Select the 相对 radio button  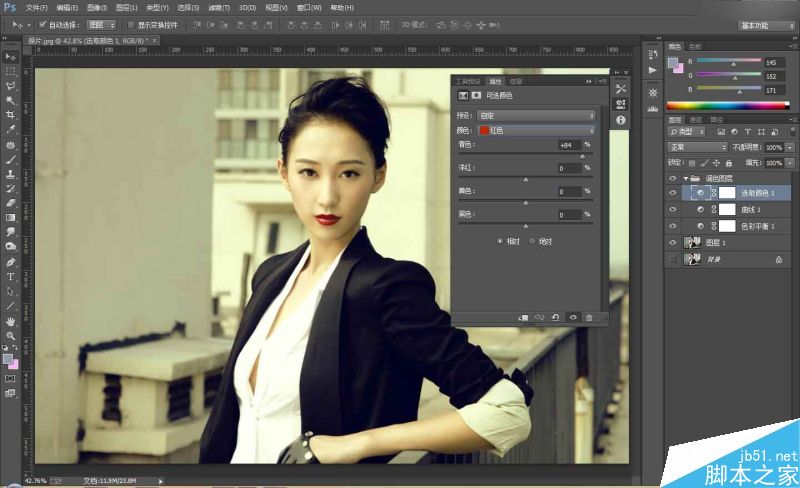(500, 241)
